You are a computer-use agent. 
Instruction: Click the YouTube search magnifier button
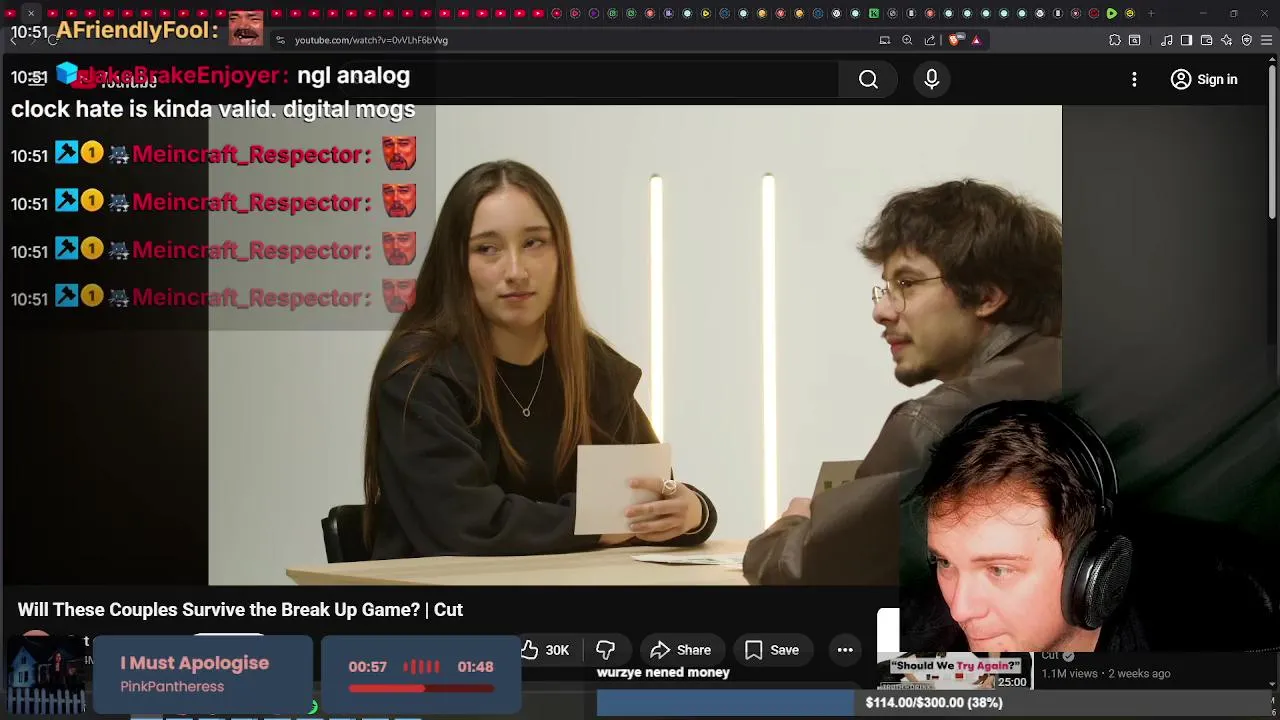[x=868, y=79]
